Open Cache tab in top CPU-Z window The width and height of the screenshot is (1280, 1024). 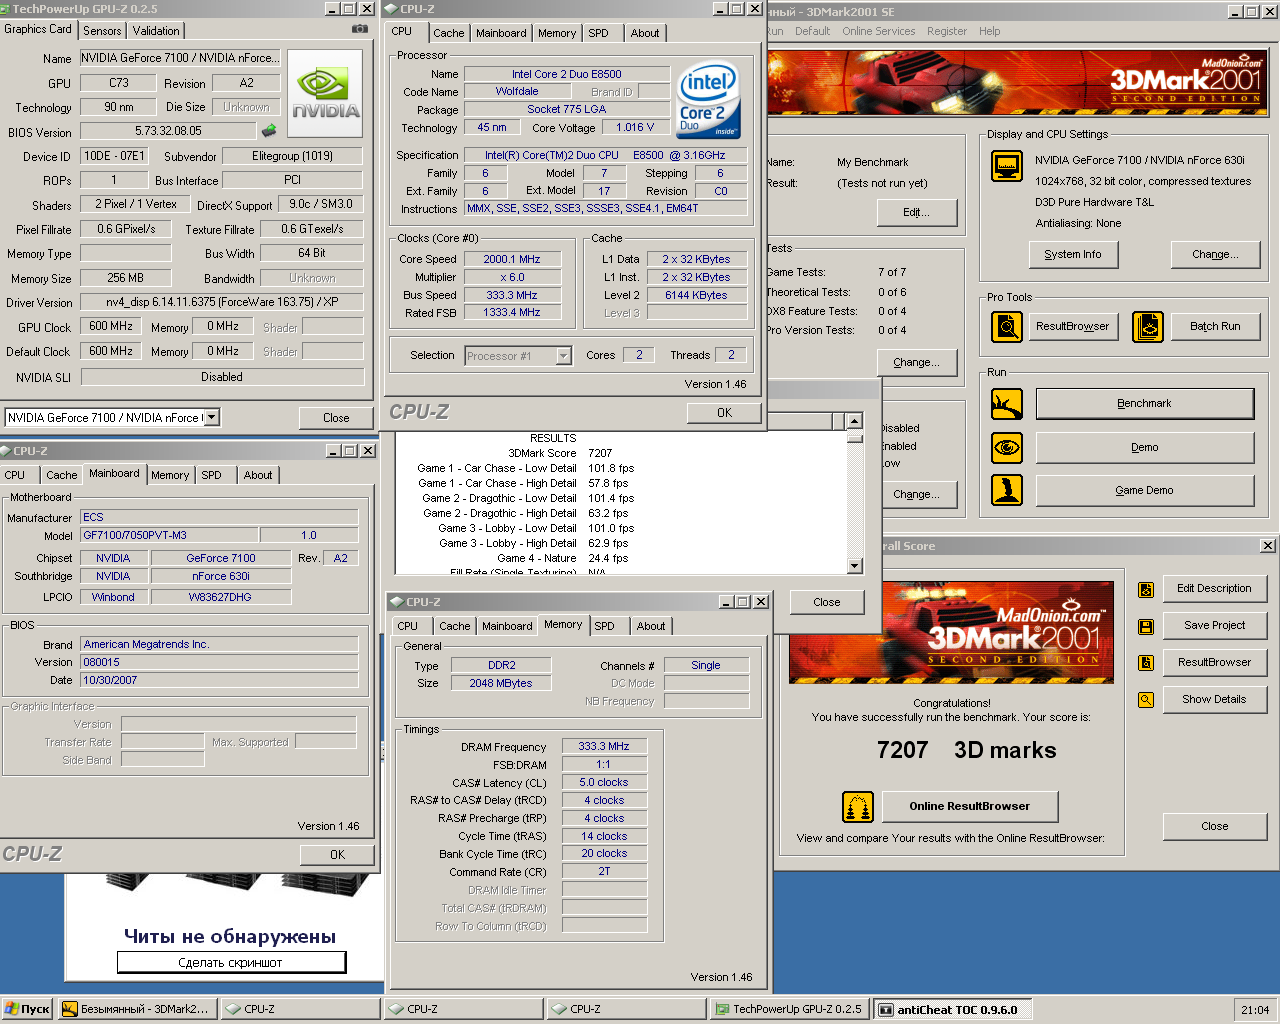click(449, 33)
